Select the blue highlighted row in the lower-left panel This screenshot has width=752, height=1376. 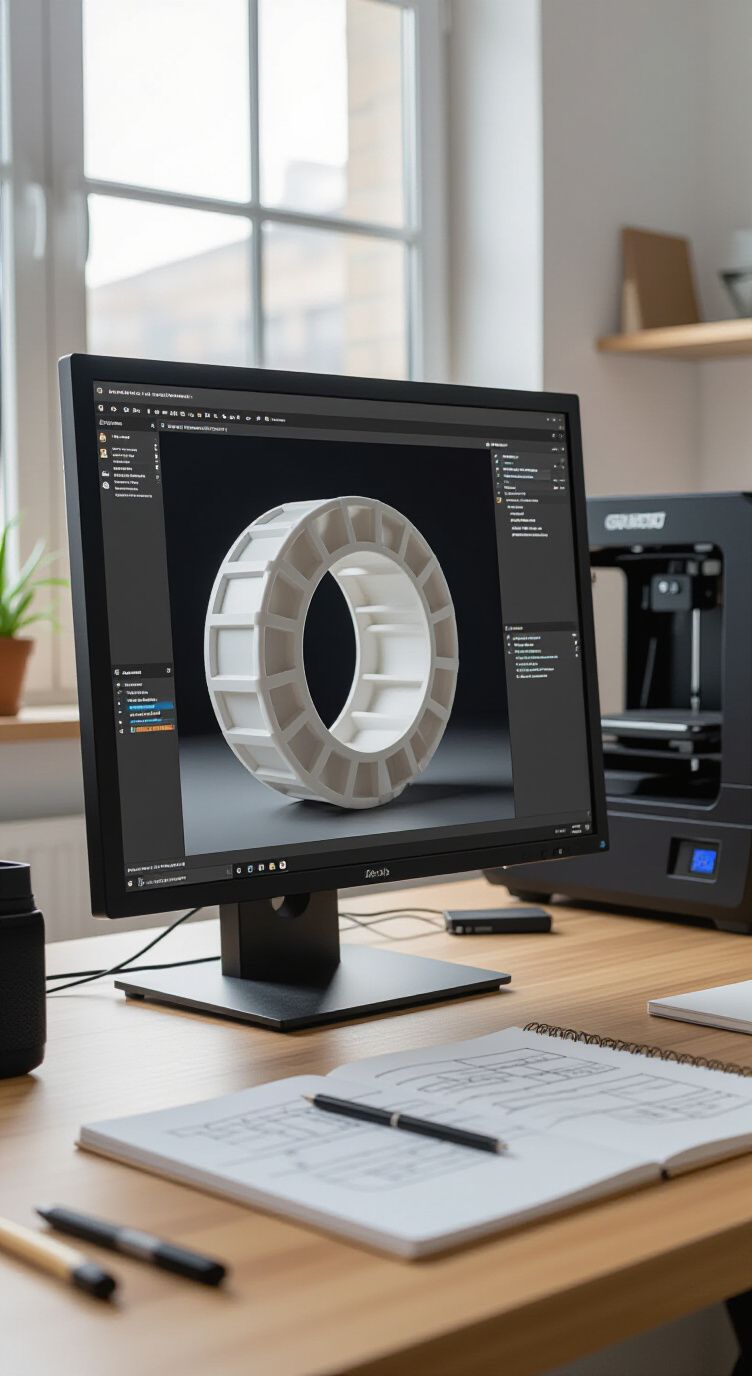[x=150, y=706]
